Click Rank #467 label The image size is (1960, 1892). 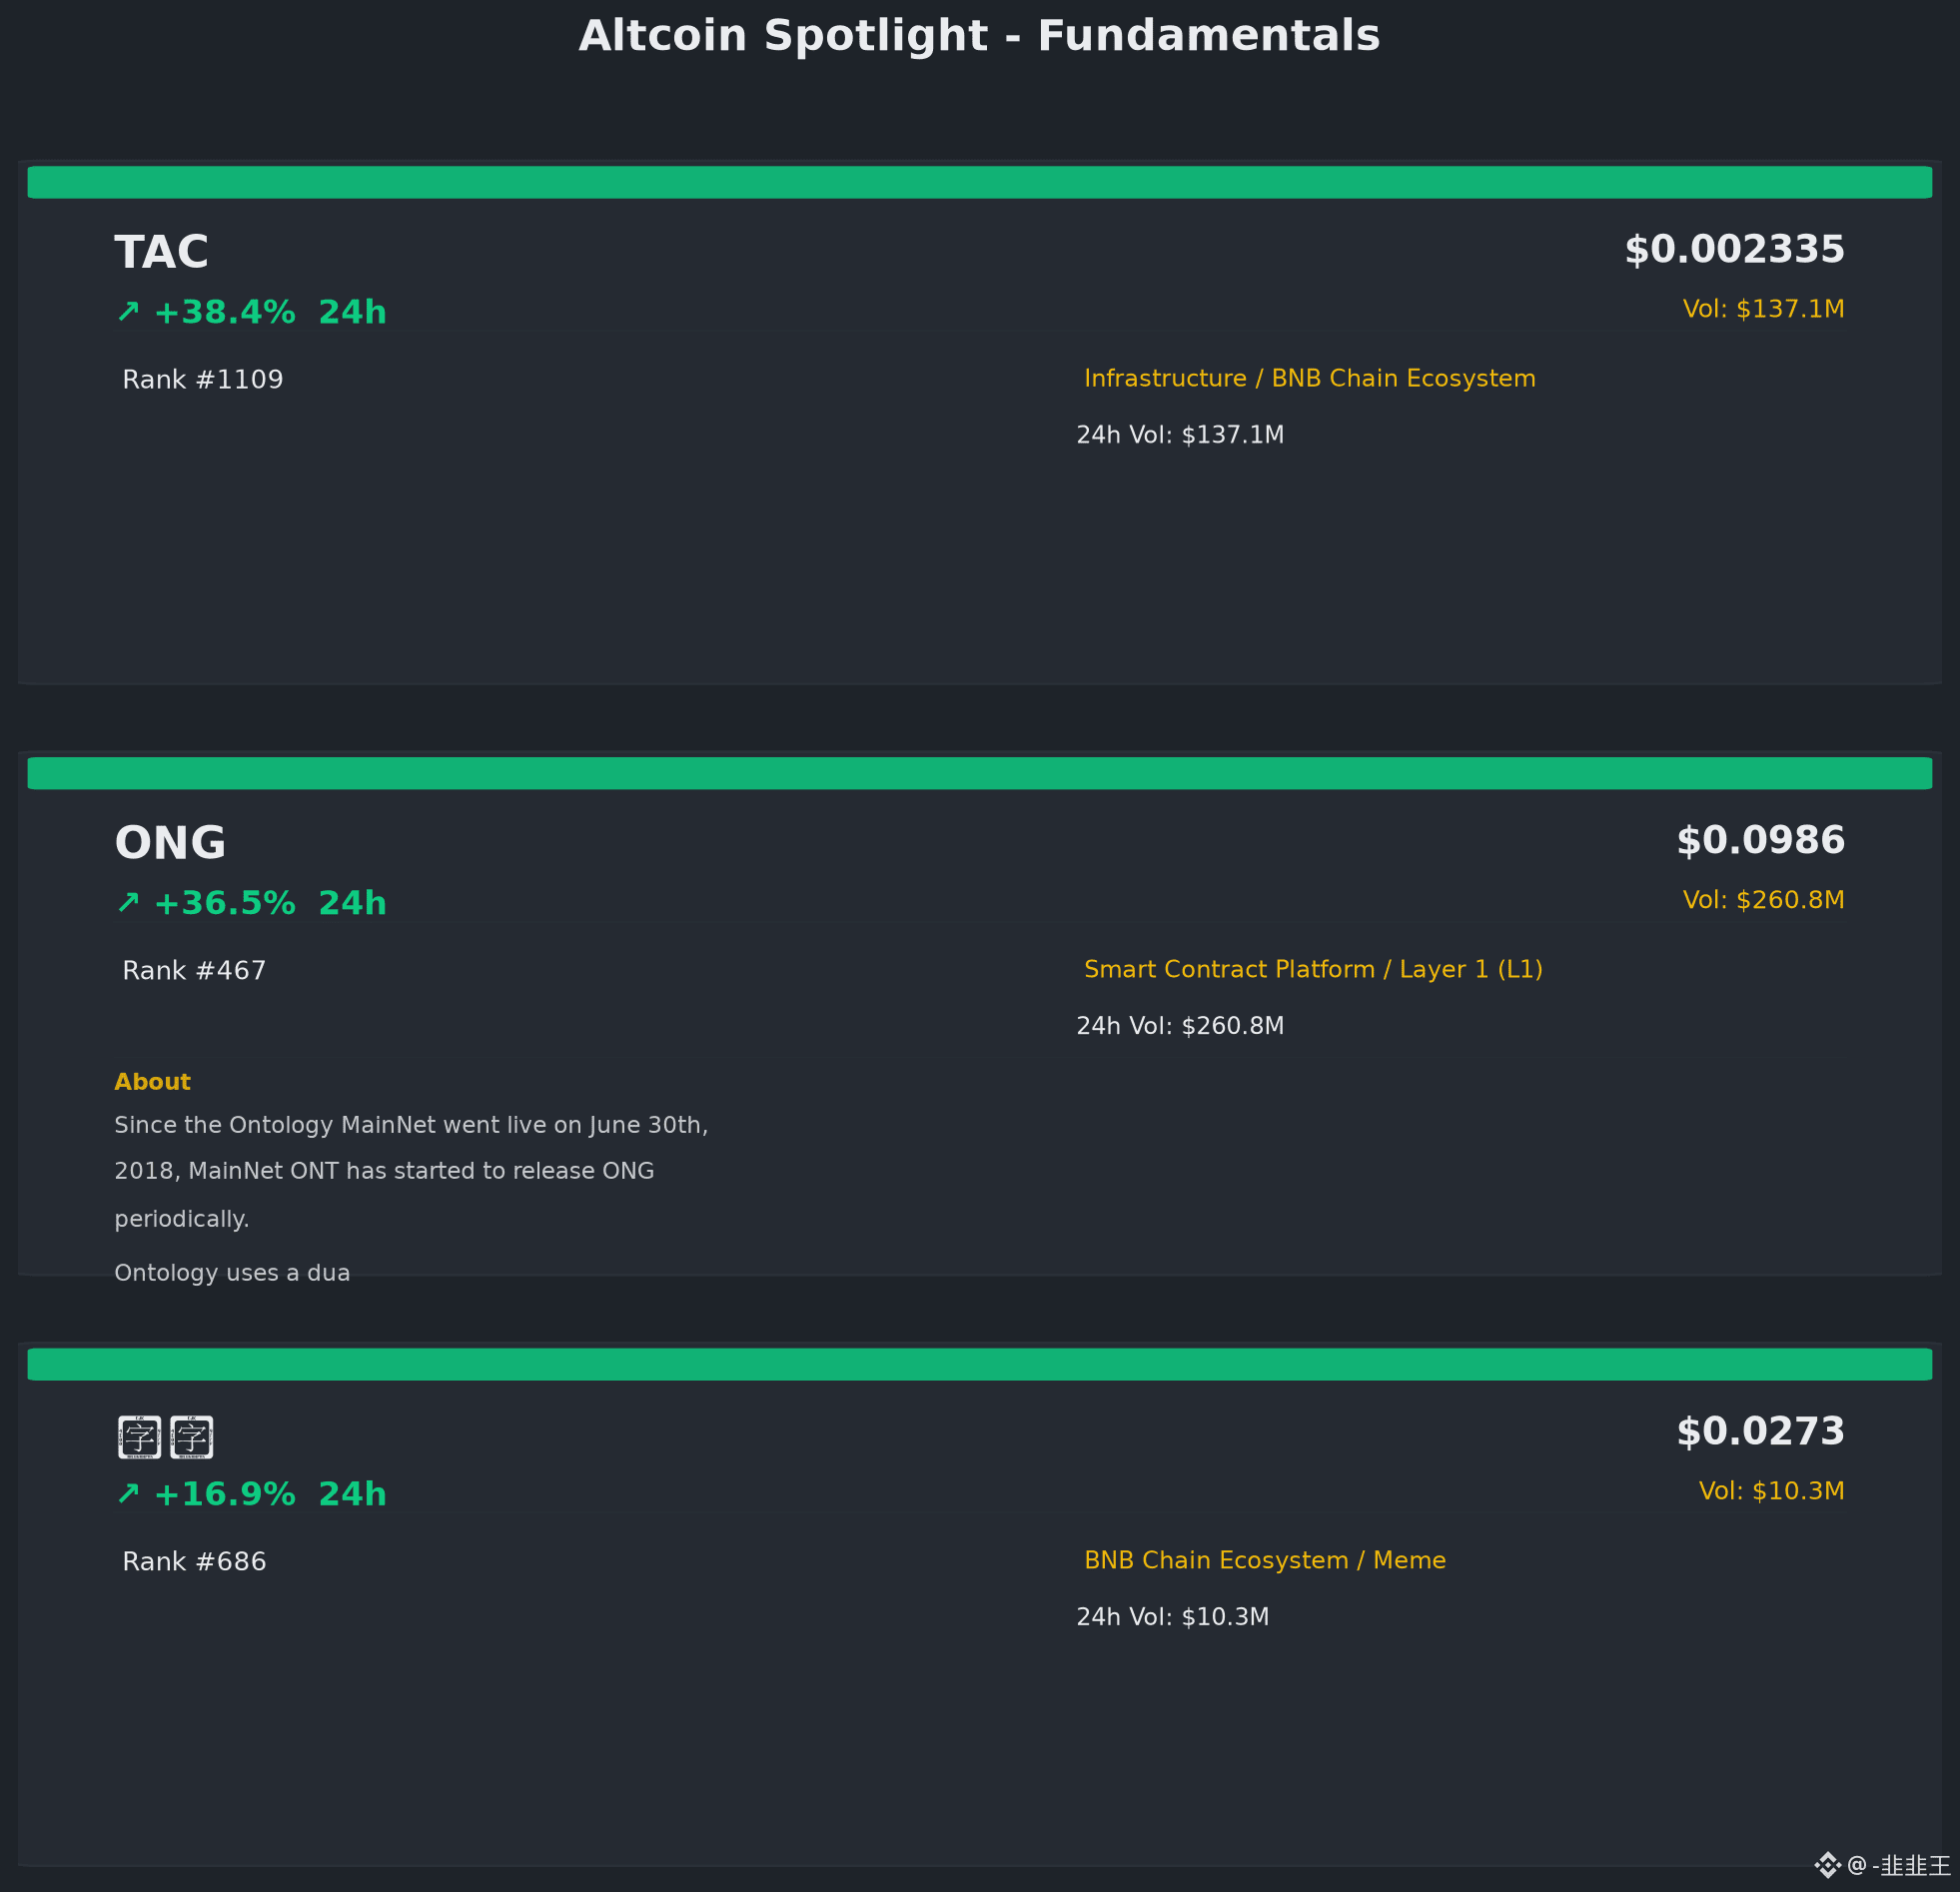point(195,971)
